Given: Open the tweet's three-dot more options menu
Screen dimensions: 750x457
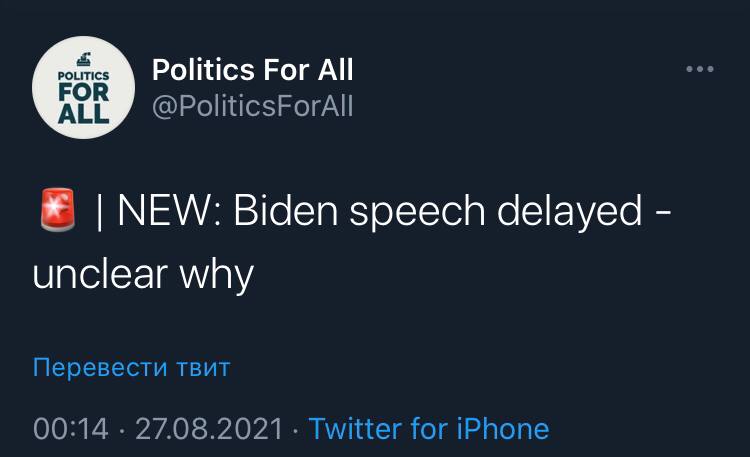Looking at the screenshot, I should click(x=700, y=70).
